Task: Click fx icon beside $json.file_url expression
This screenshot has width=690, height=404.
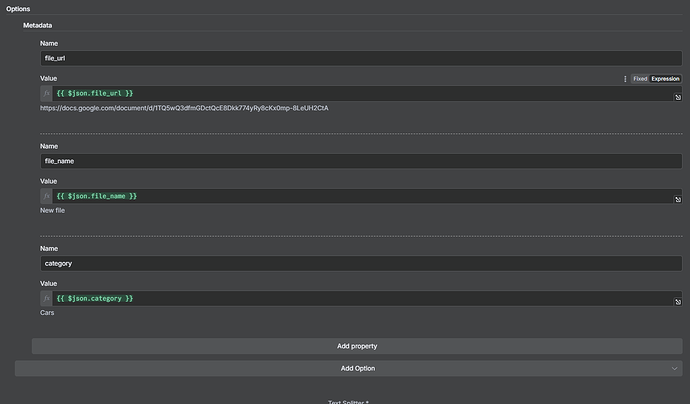Action: click(x=46, y=93)
